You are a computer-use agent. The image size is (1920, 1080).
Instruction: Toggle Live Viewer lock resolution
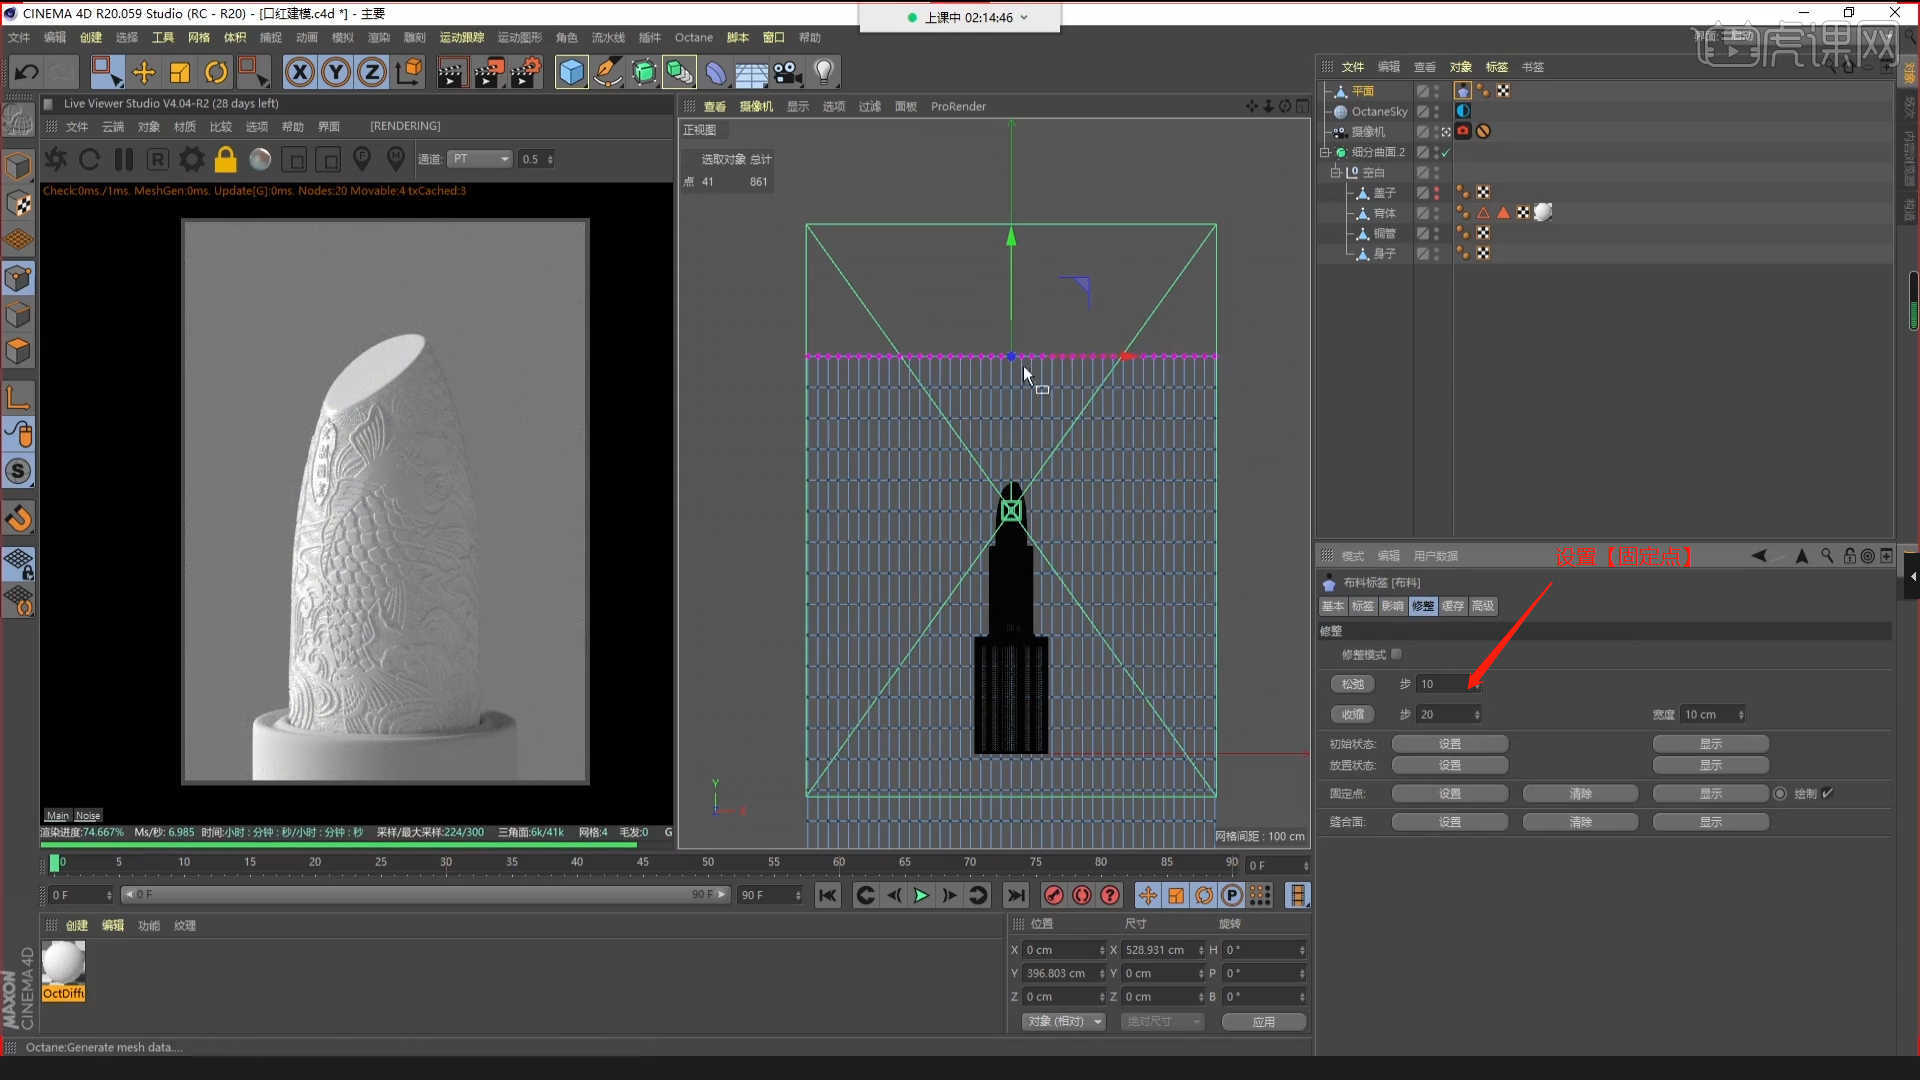[x=226, y=159]
